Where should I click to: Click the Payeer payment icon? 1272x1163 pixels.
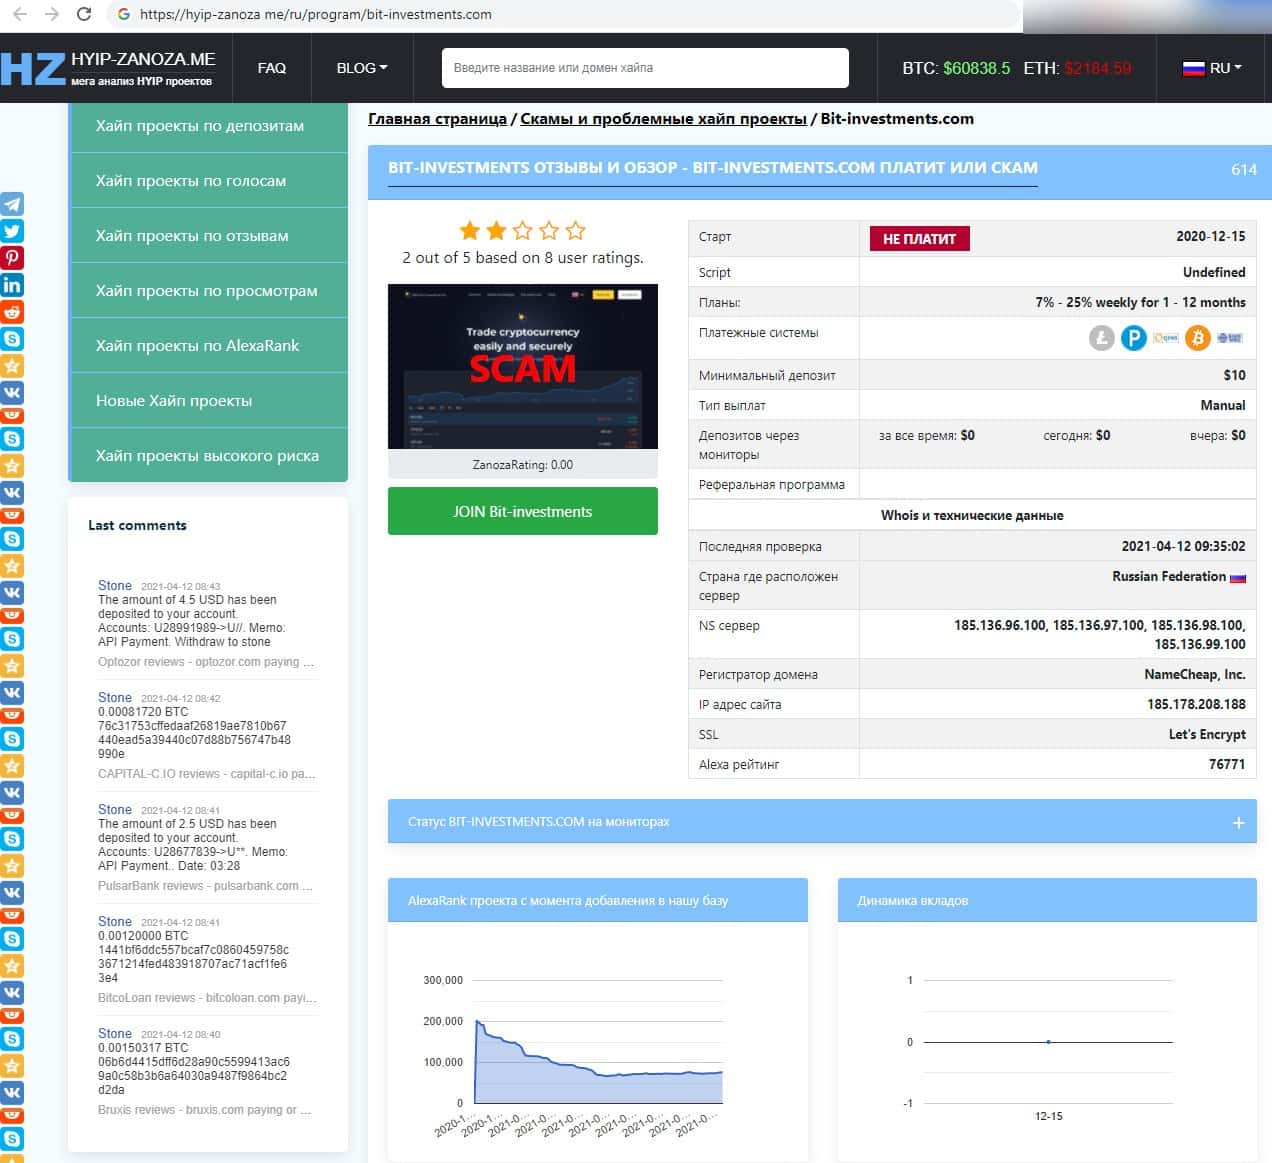pyautogui.click(x=1133, y=338)
